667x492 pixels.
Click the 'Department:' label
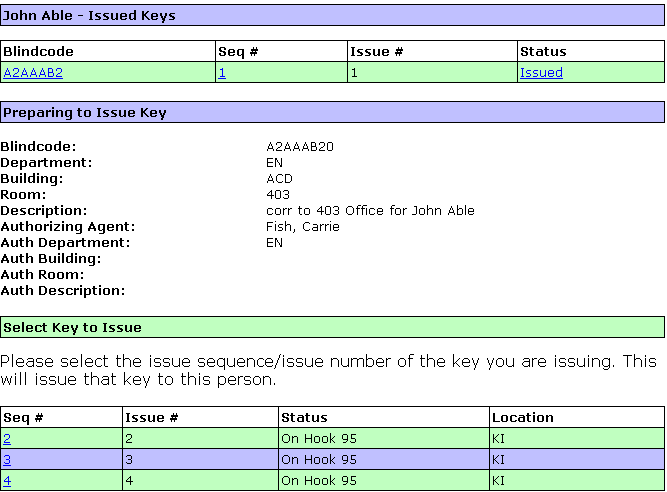point(46,163)
